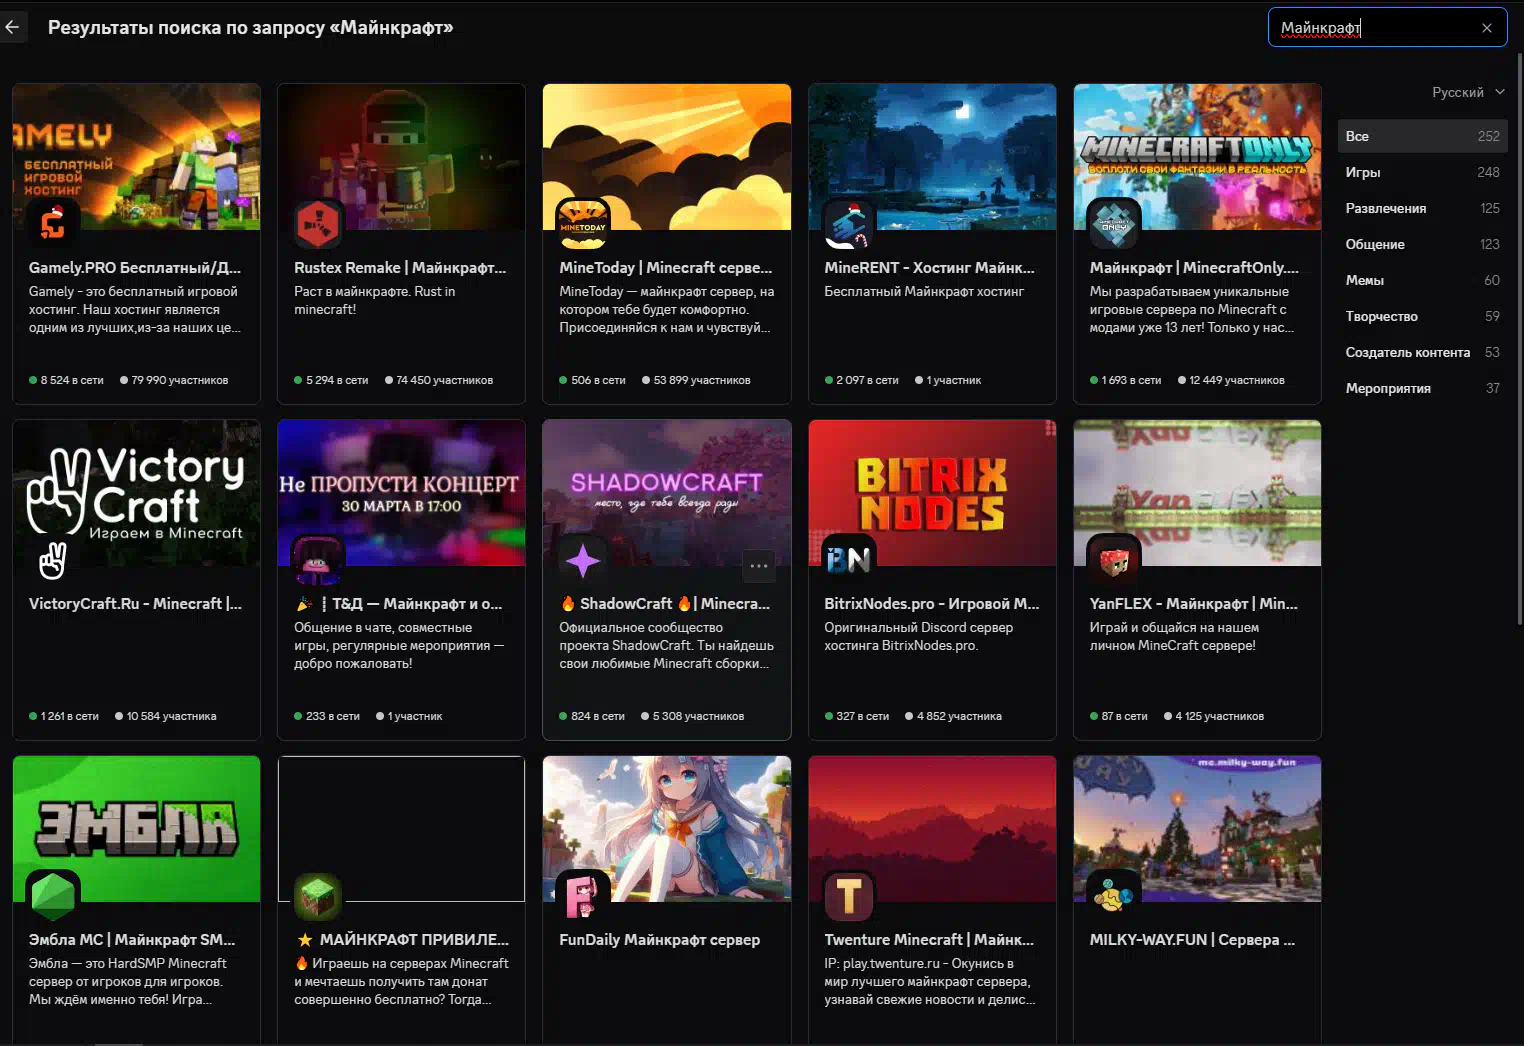The width and height of the screenshot is (1524, 1046).
Task: Click the VictoryCraft peace-hand server icon
Action: click(53, 560)
